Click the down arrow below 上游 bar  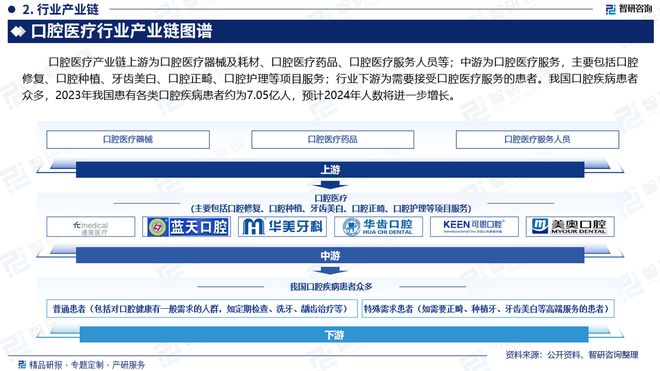[x=330, y=185]
